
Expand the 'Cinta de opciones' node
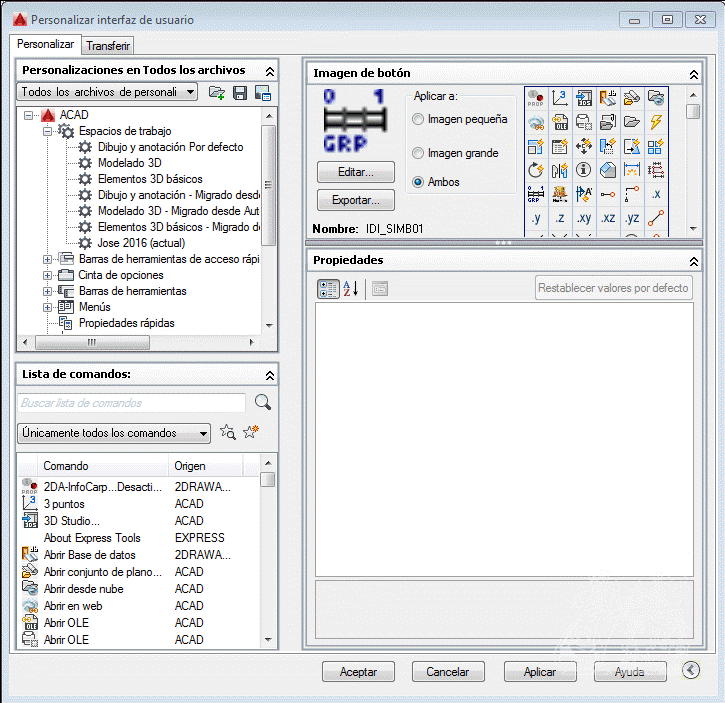click(47, 276)
